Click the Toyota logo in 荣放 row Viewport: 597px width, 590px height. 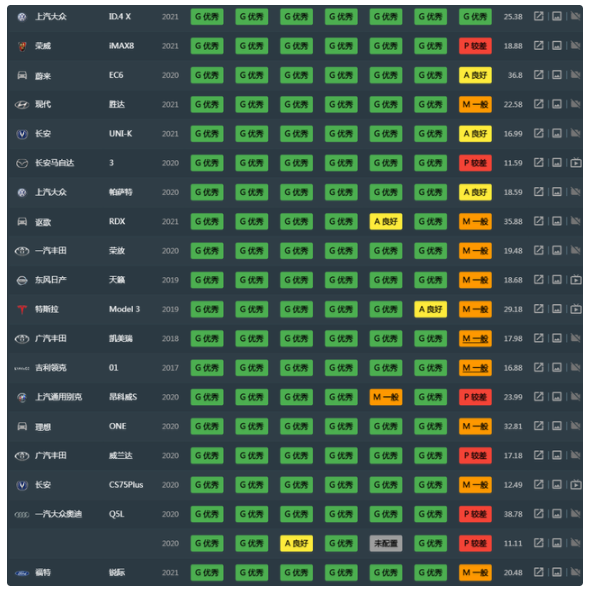click(x=22, y=251)
